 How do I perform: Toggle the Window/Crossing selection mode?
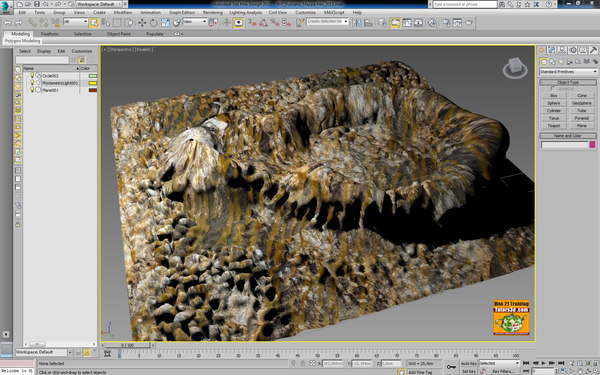pos(129,23)
